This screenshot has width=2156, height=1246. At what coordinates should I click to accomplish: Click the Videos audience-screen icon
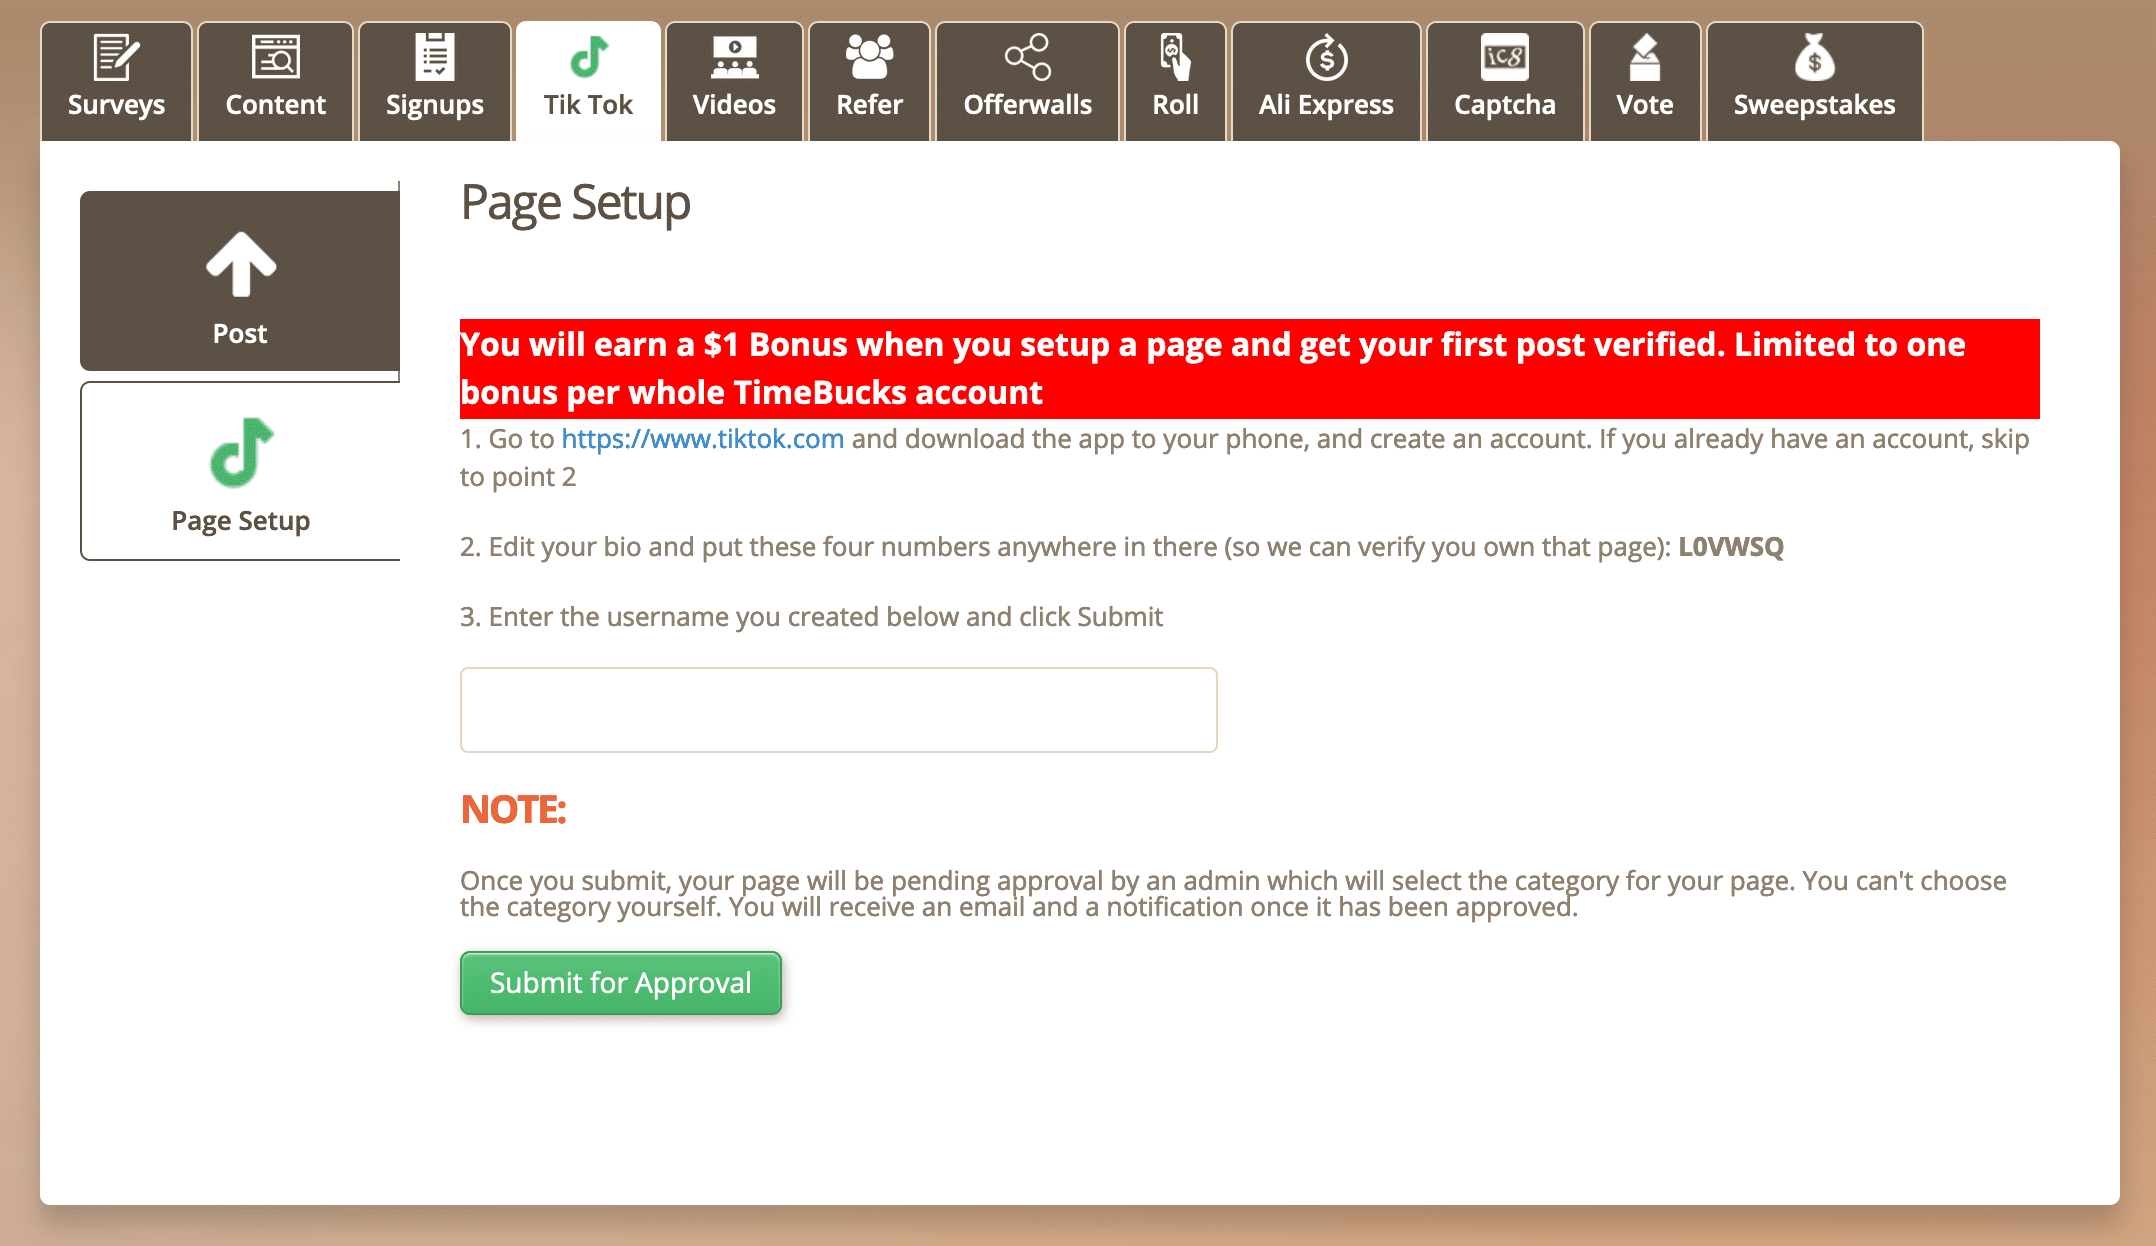(x=734, y=57)
